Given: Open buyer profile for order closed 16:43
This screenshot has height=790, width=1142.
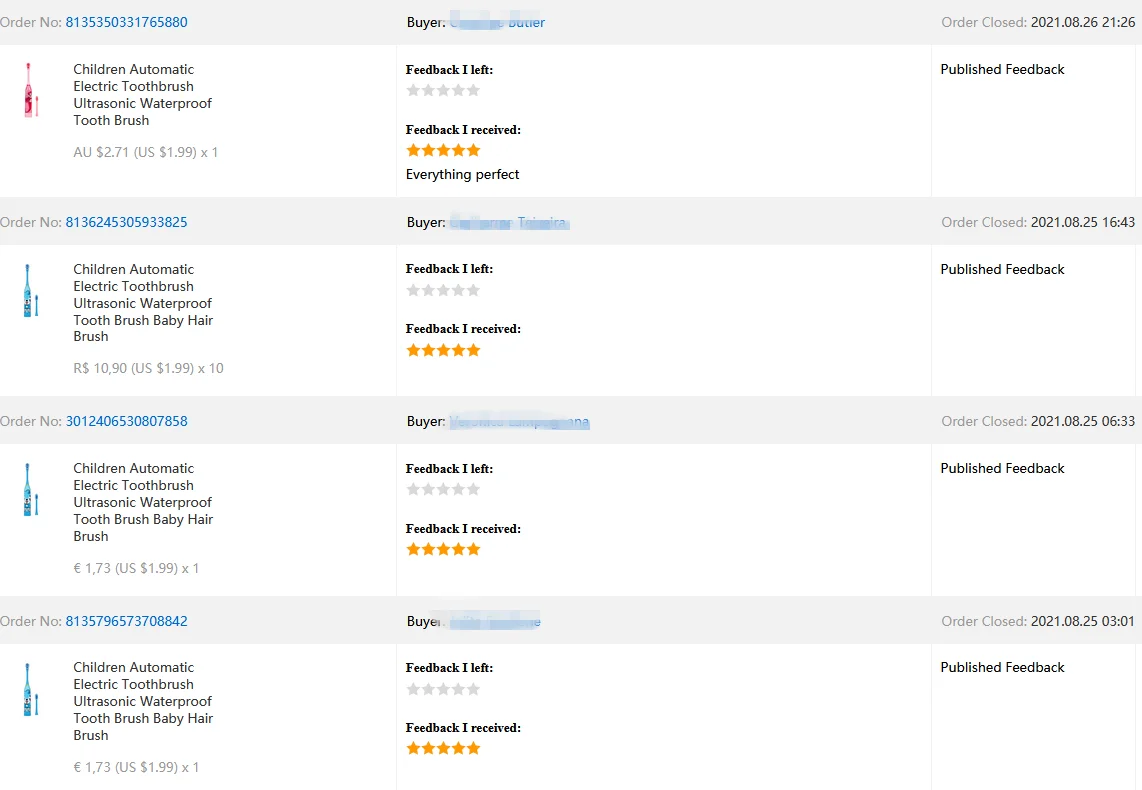Looking at the screenshot, I should (x=509, y=222).
